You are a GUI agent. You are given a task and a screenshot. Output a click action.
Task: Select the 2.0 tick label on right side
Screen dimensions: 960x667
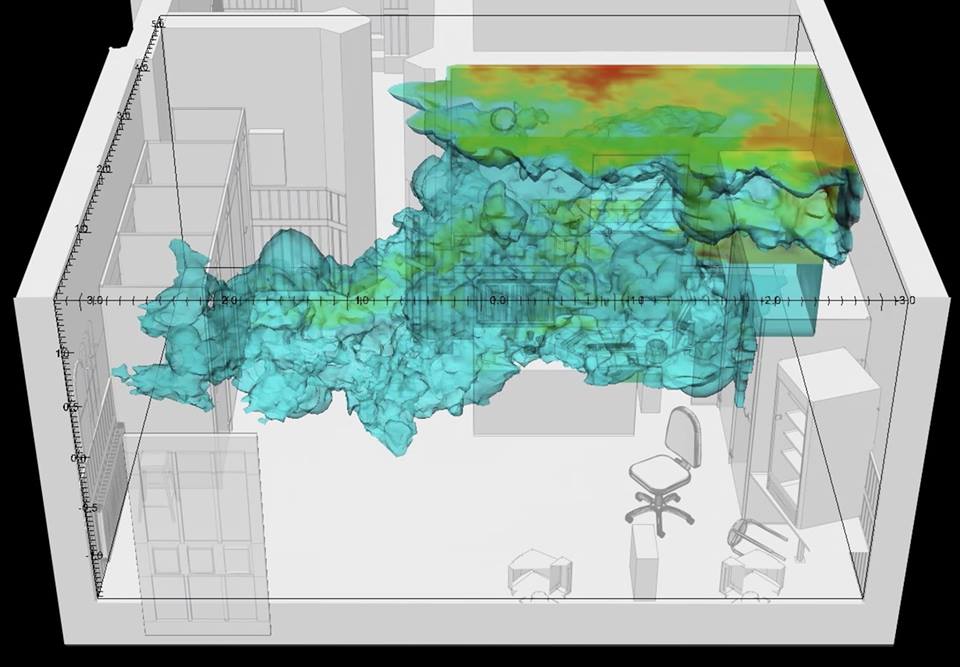click(x=771, y=300)
